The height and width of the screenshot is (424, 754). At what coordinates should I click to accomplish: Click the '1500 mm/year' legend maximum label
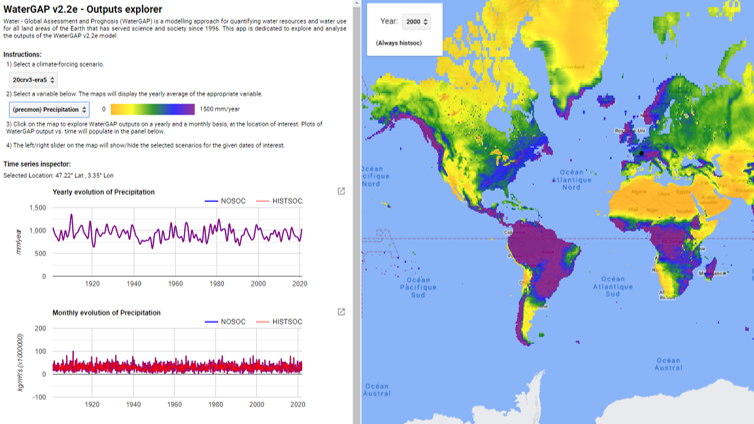click(x=220, y=109)
